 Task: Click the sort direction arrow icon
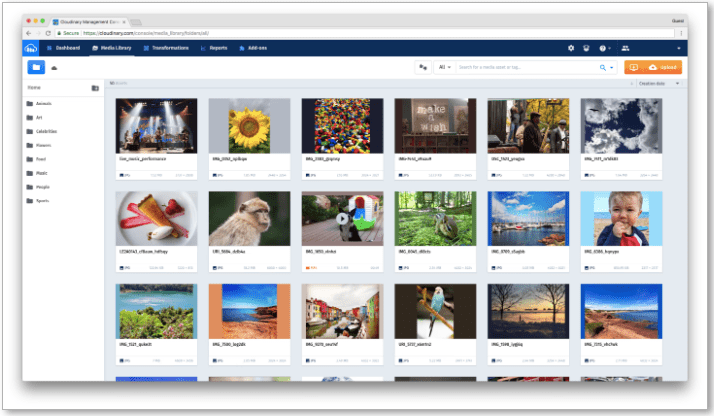[x=632, y=84]
